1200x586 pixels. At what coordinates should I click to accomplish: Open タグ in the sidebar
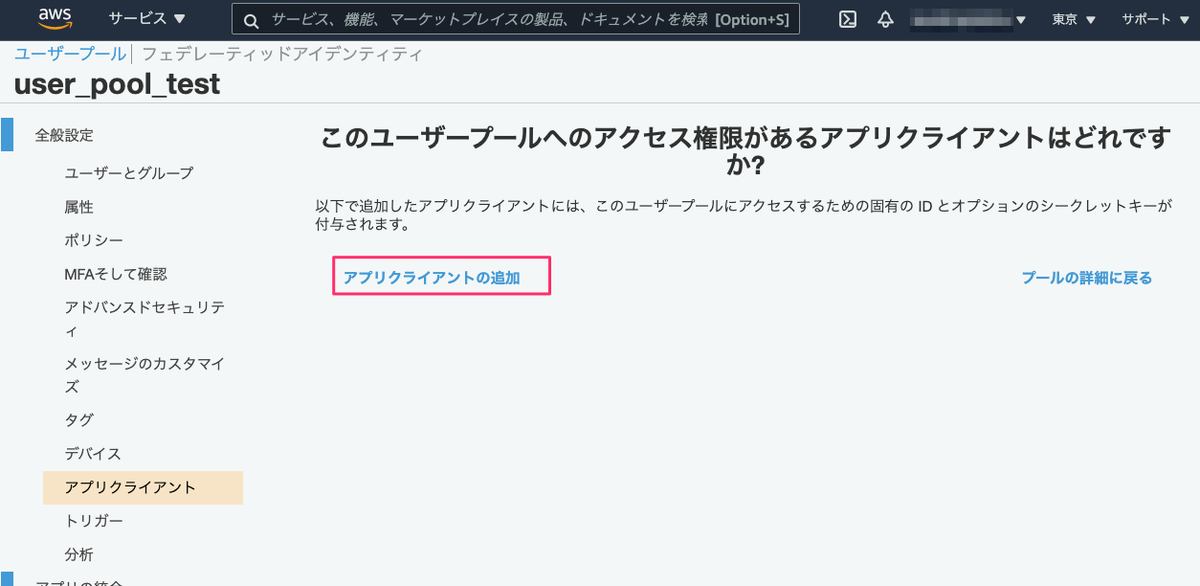click(79, 419)
